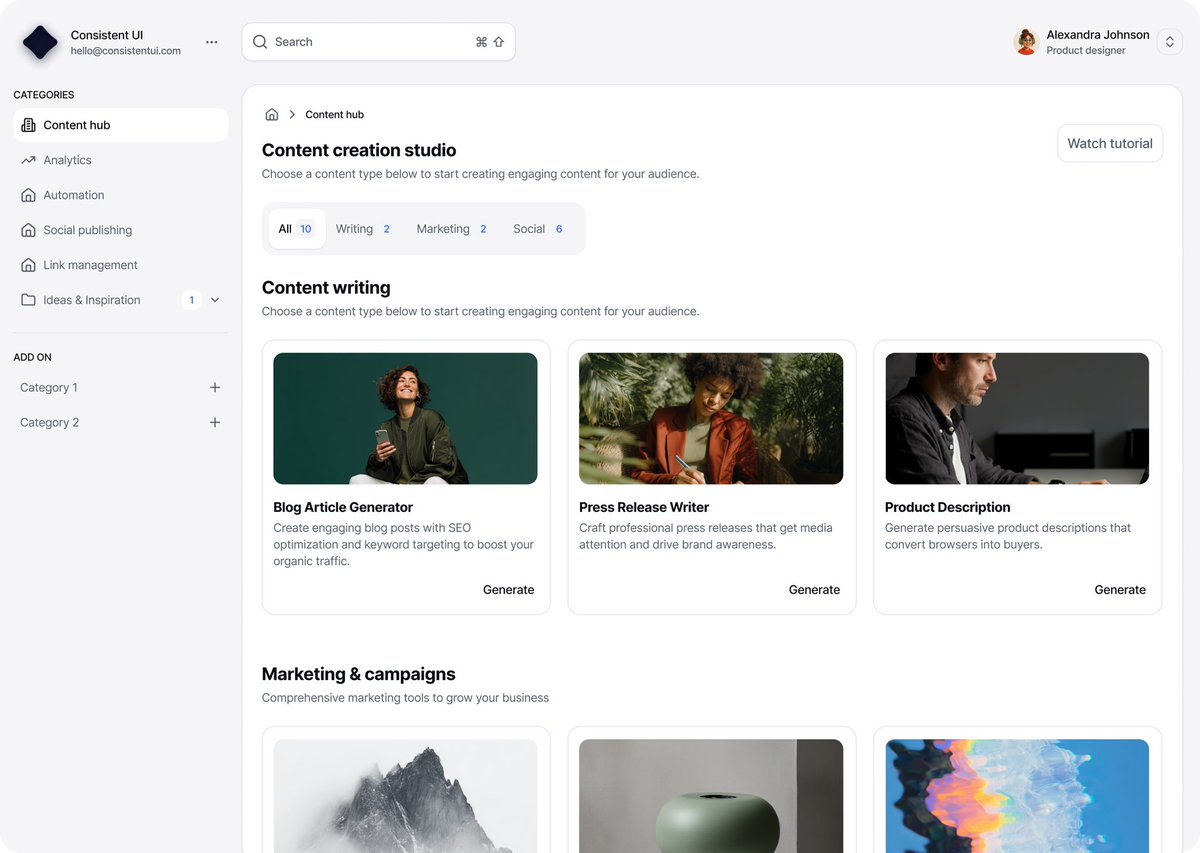Viewport: 1200px width, 853px height.
Task: Add to Category 2 with plus icon
Action: click(x=215, y=423)
